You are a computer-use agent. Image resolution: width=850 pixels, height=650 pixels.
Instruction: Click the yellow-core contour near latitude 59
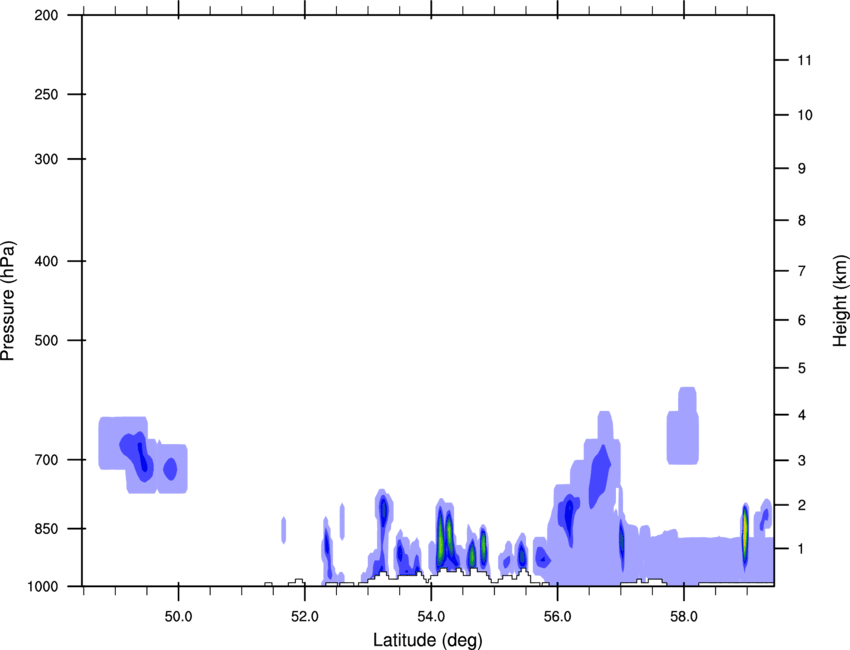(745, 534)
